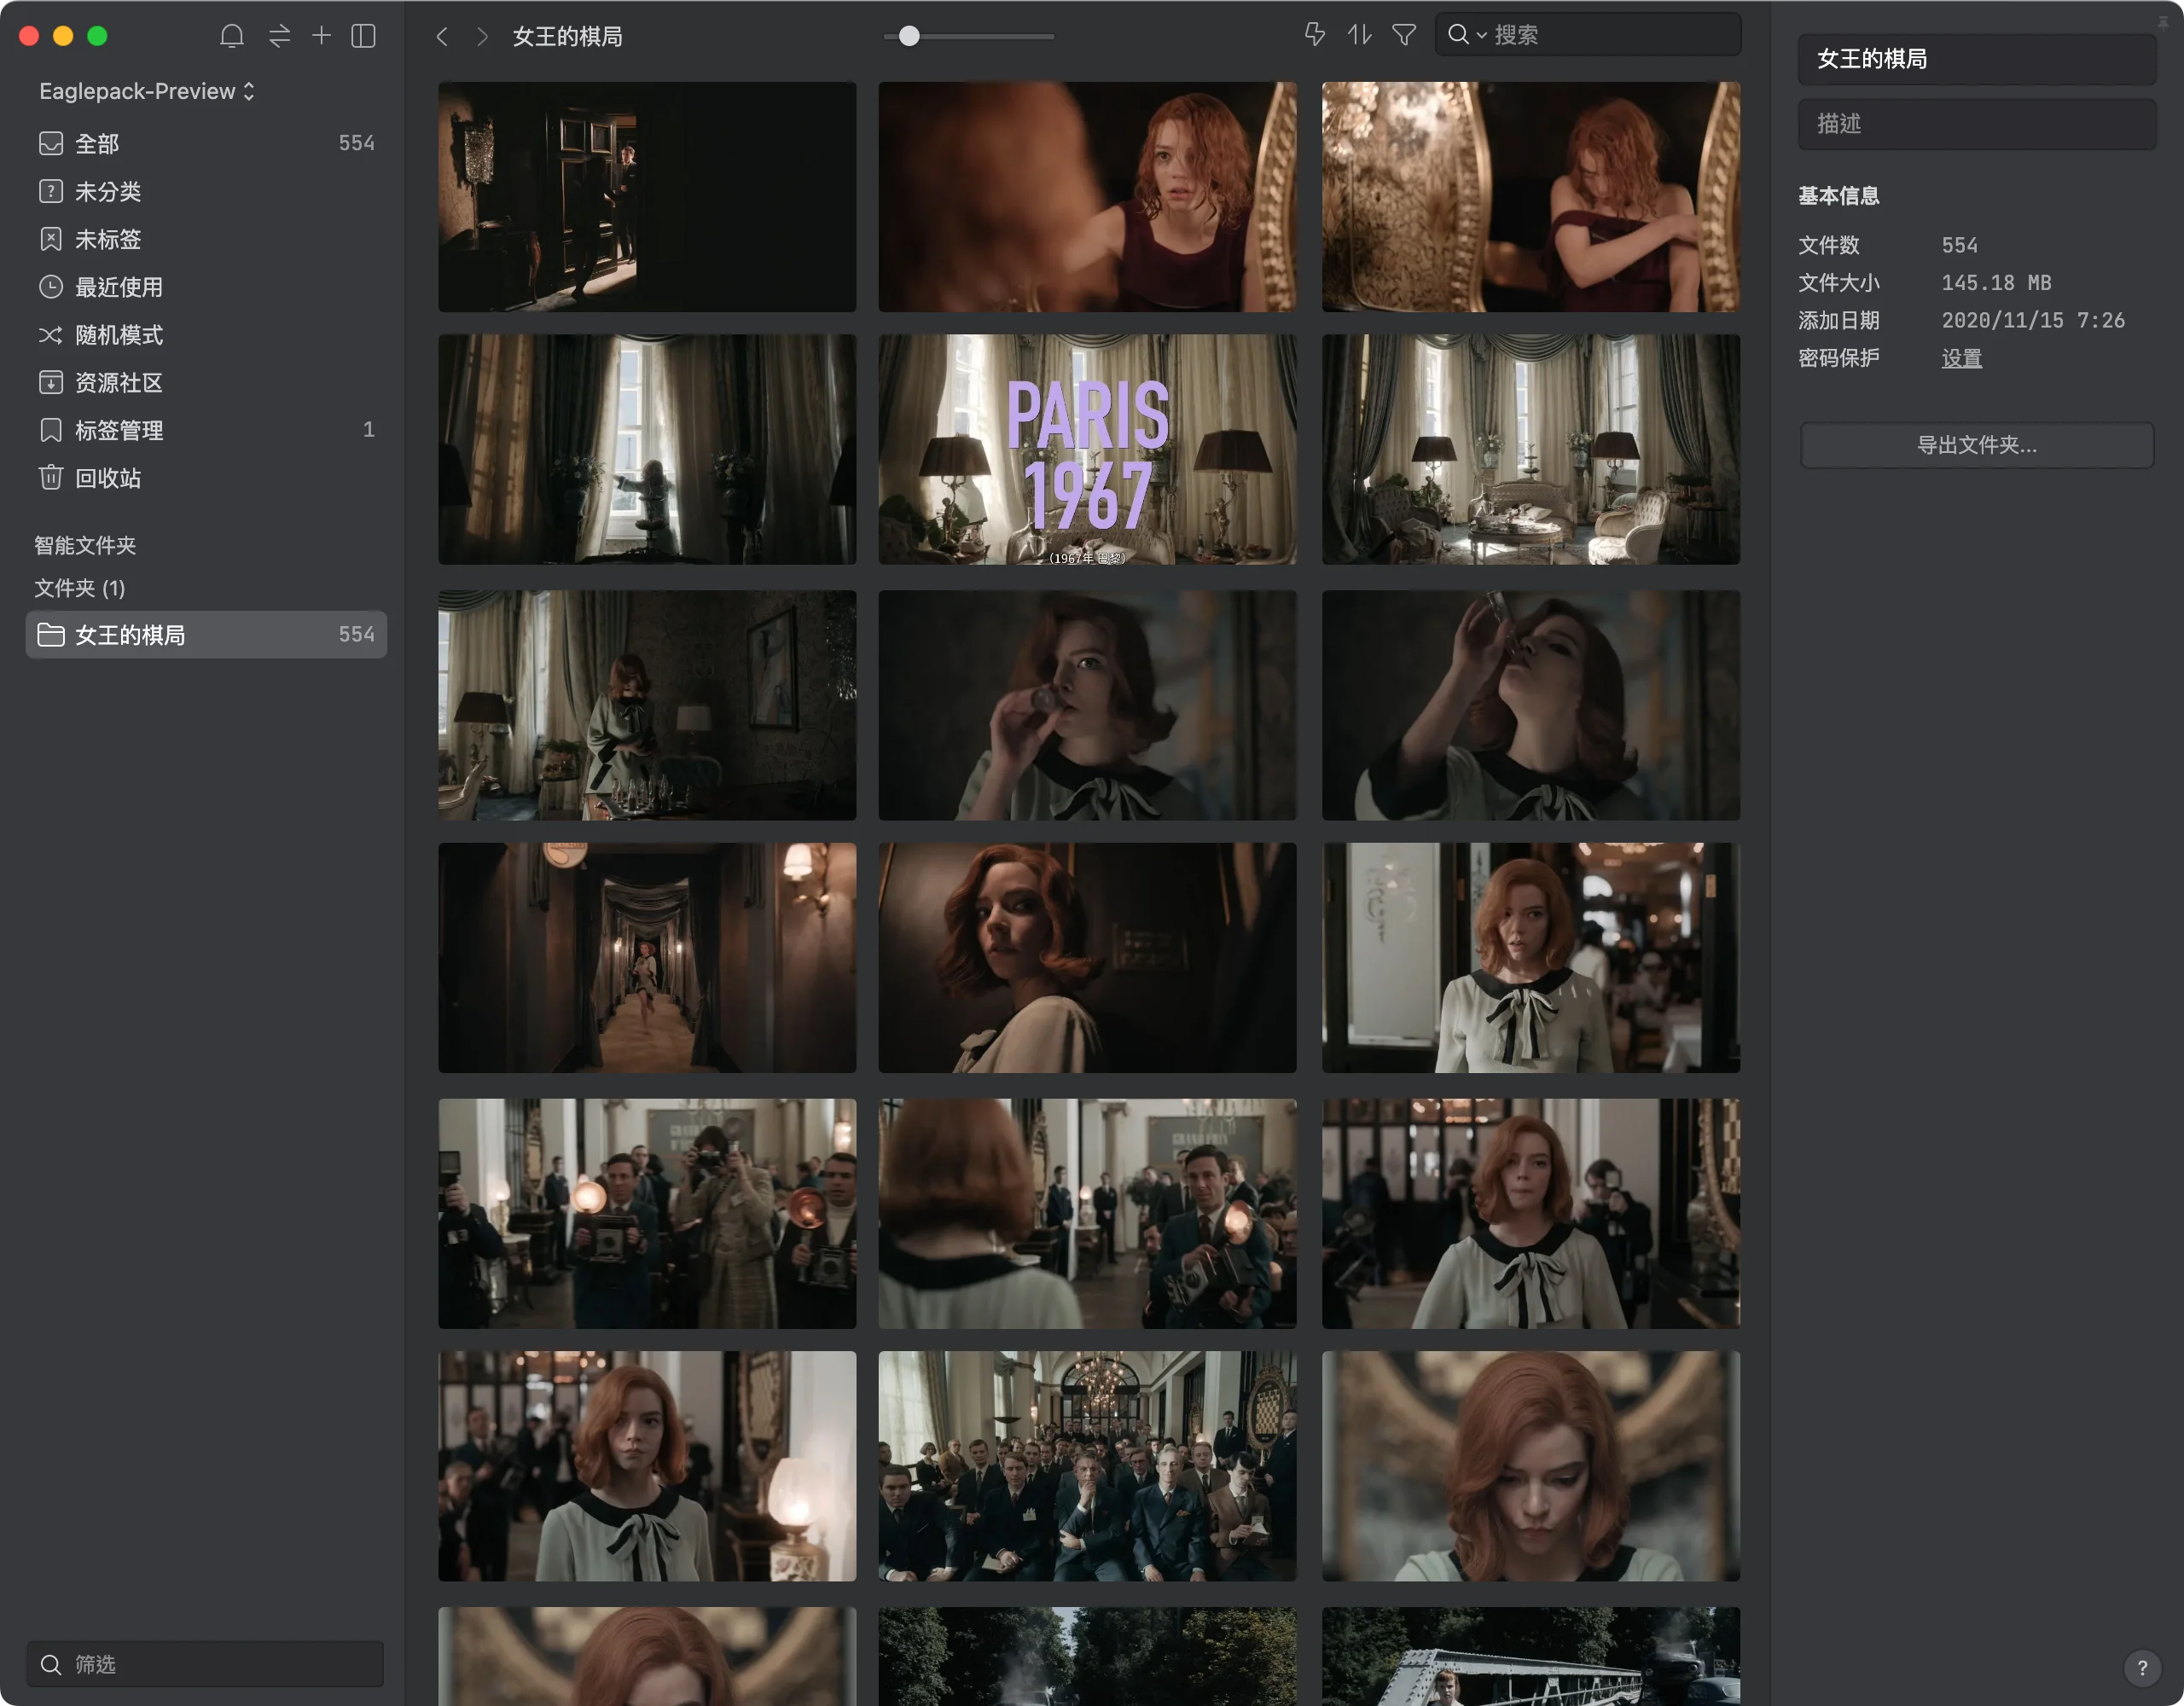
Task: Click the 智能文件夹 section header
Action: (85, 545)
